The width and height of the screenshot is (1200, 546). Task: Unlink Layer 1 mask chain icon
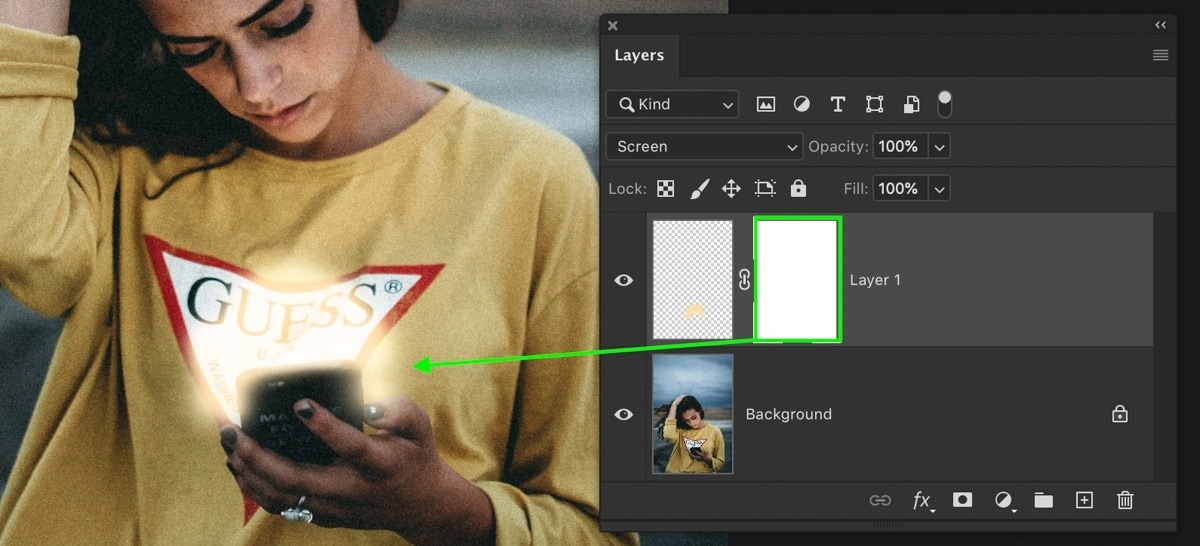744,280
